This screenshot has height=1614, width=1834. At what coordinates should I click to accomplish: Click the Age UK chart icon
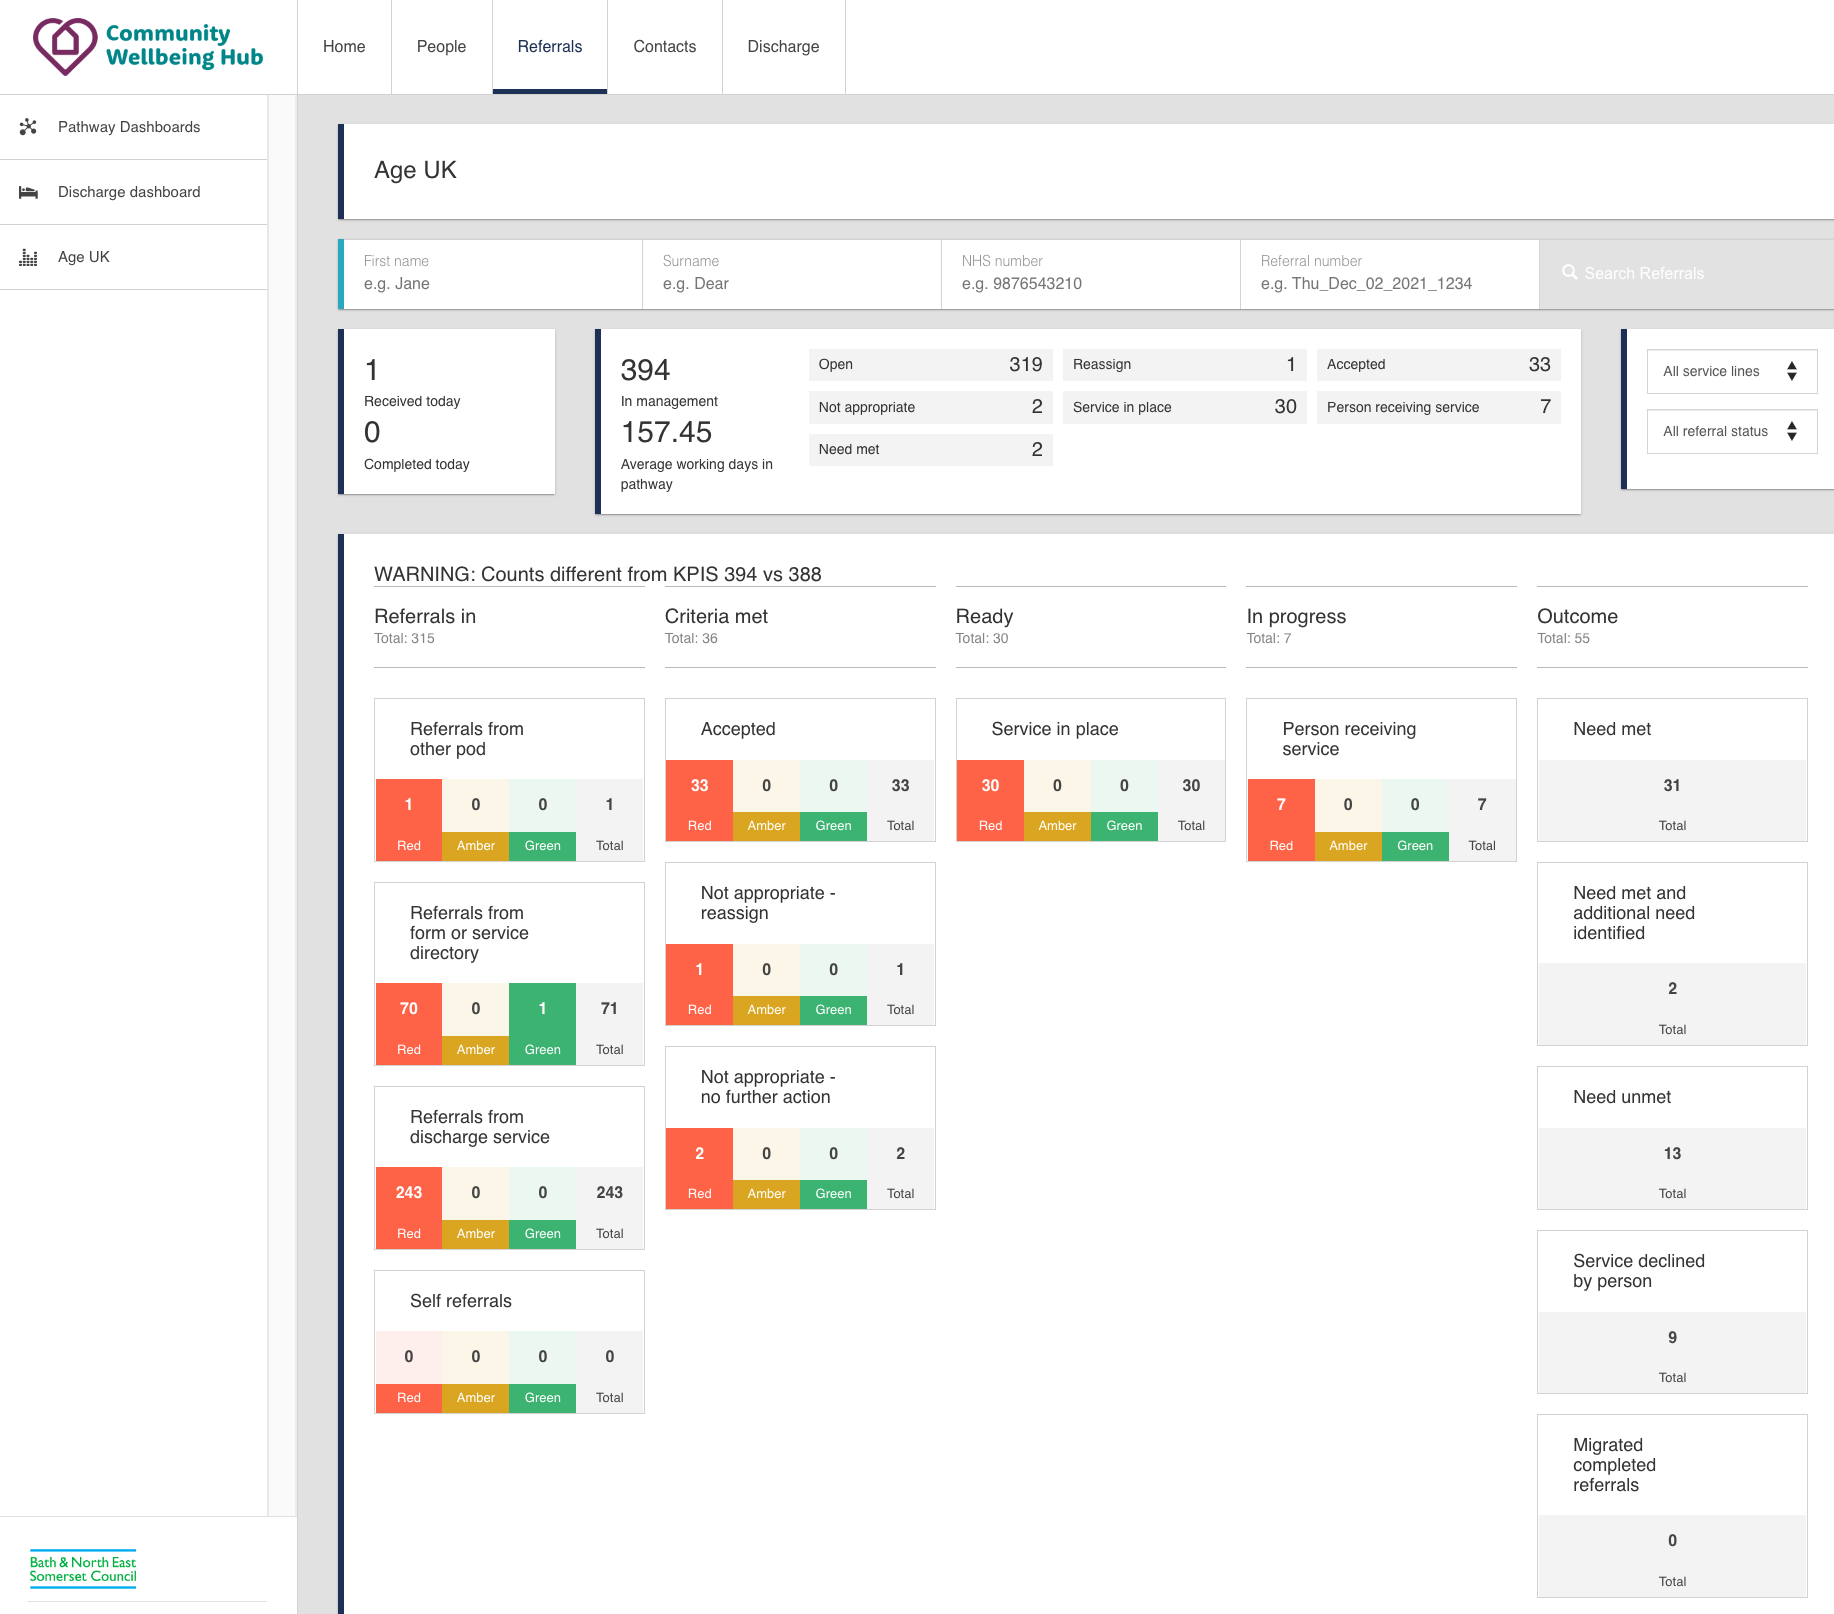point(28,257)
